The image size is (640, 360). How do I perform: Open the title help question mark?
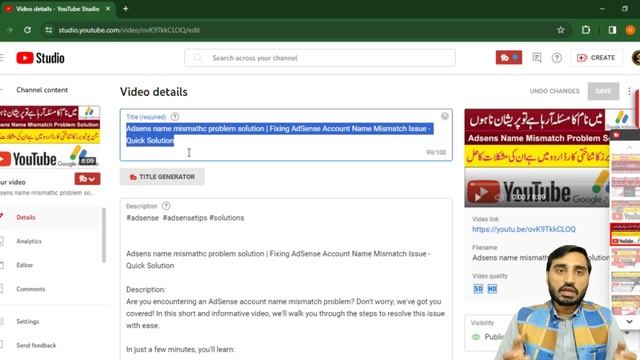pyautogui.click(x=175, y=117)
